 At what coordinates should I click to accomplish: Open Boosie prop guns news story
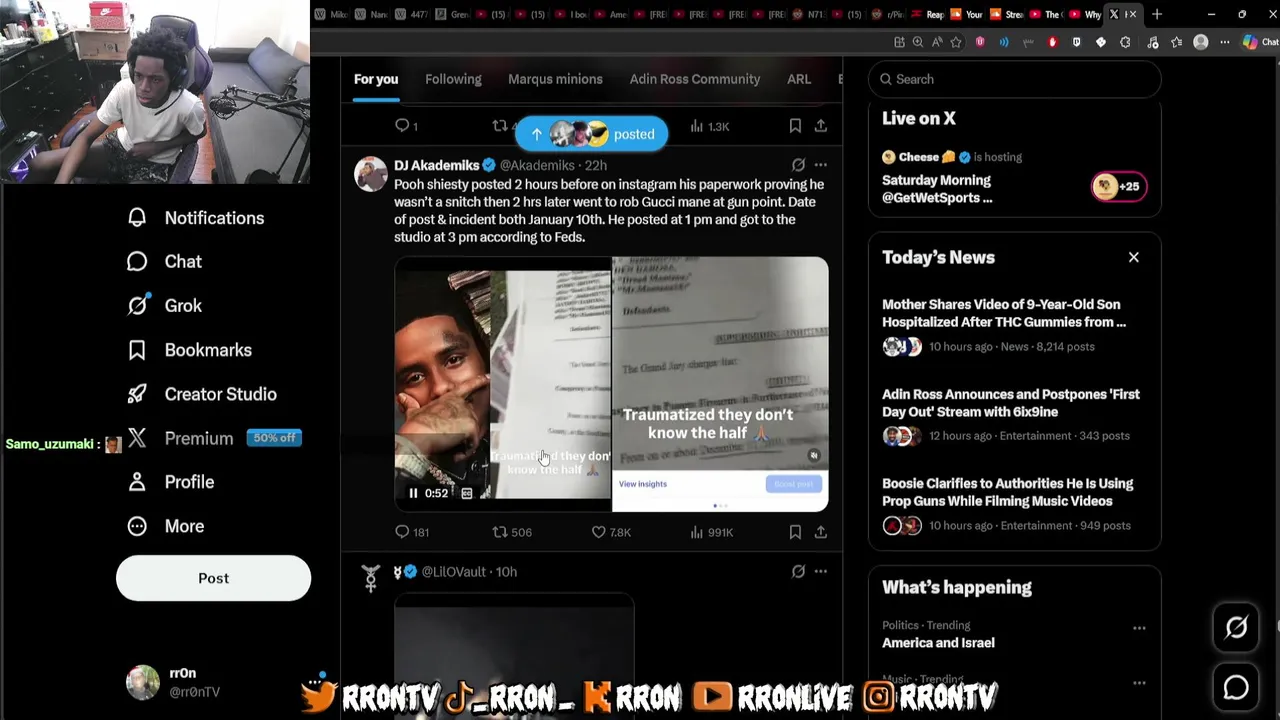click(1015, 504)
